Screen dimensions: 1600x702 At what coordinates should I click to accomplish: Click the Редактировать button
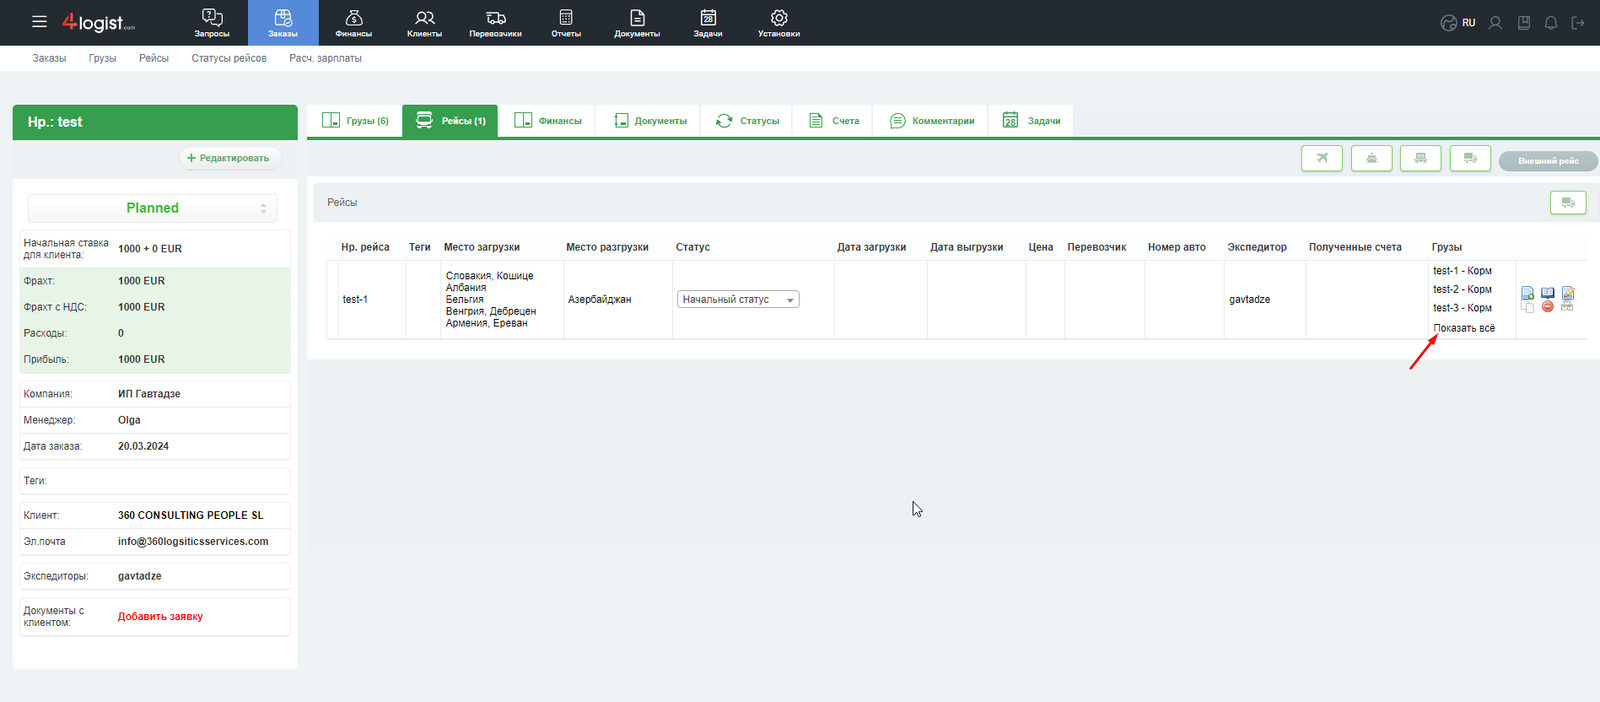pyautogui.click(x=230, y=158)
